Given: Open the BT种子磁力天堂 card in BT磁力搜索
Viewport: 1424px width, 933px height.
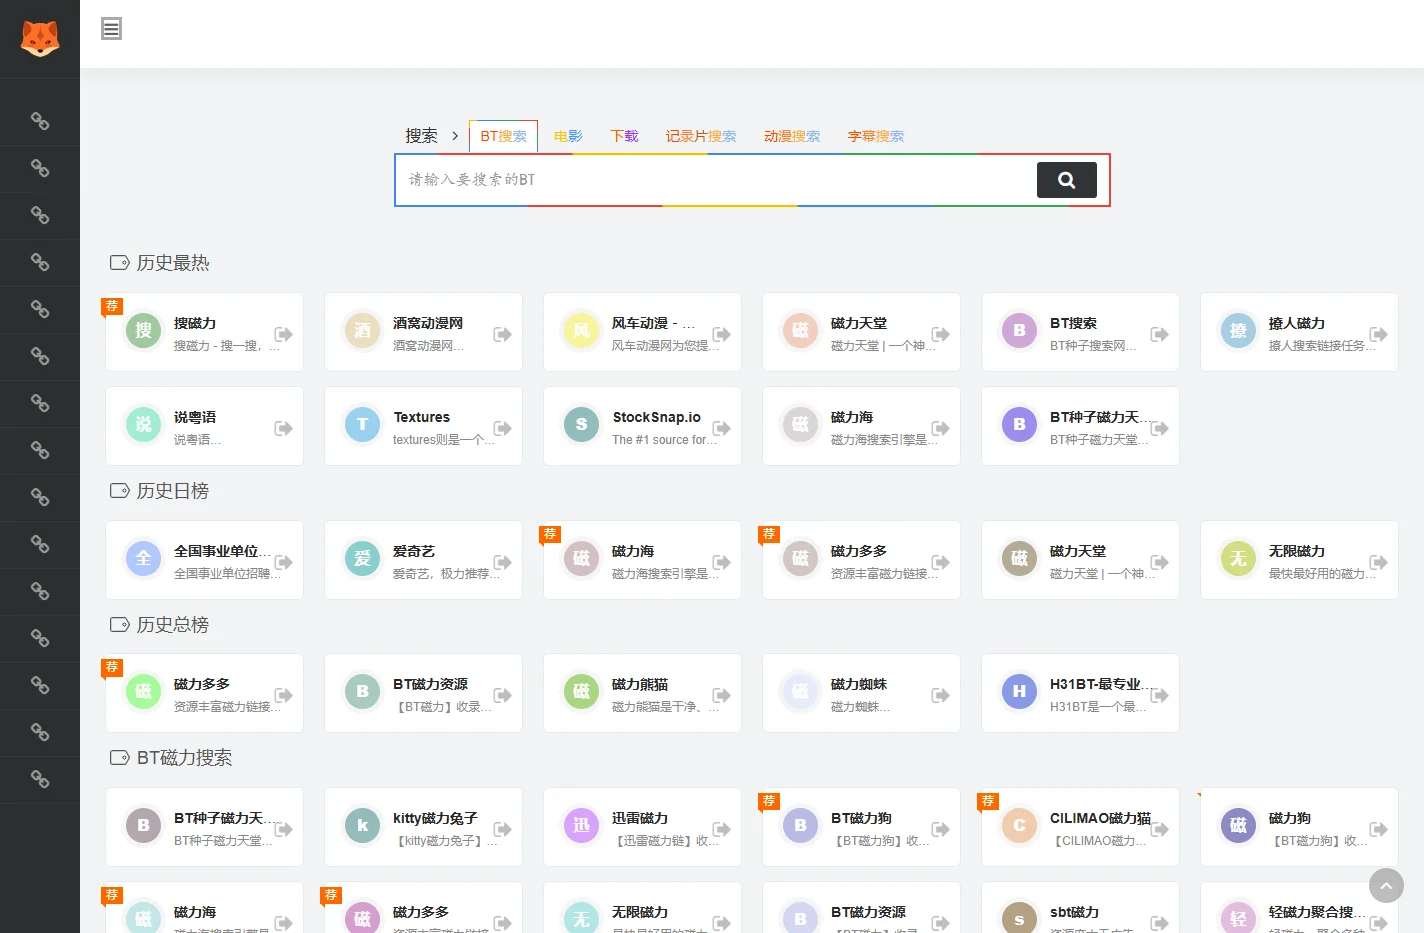Looking at the screenshot, I should (x=204, y=827).
